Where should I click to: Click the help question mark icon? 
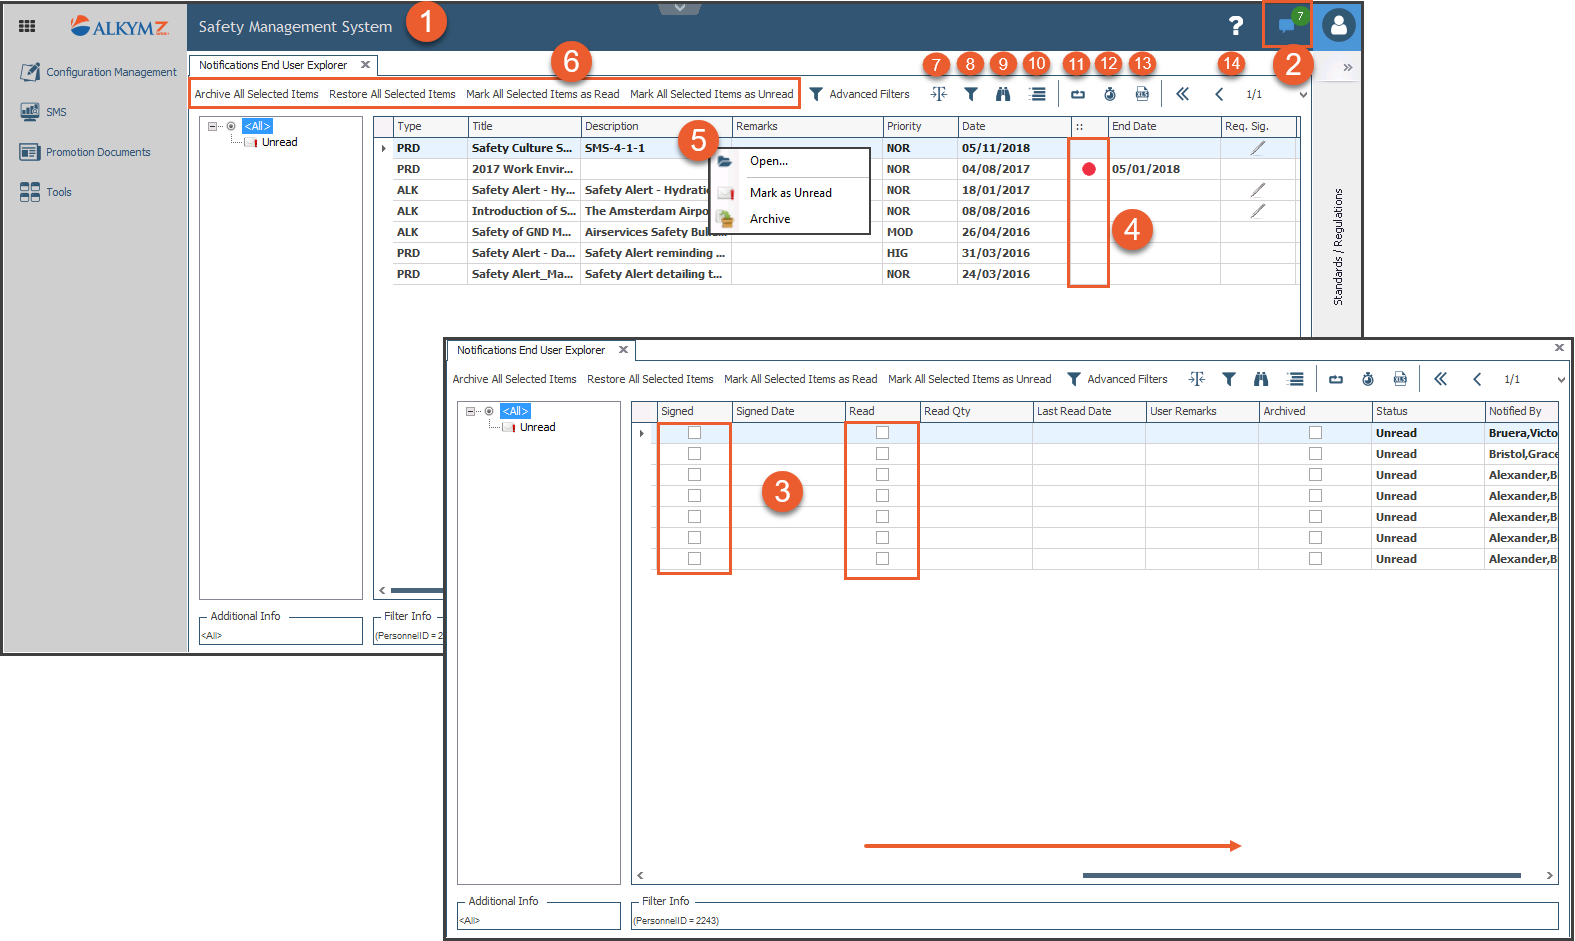[x=1236, y=26]
